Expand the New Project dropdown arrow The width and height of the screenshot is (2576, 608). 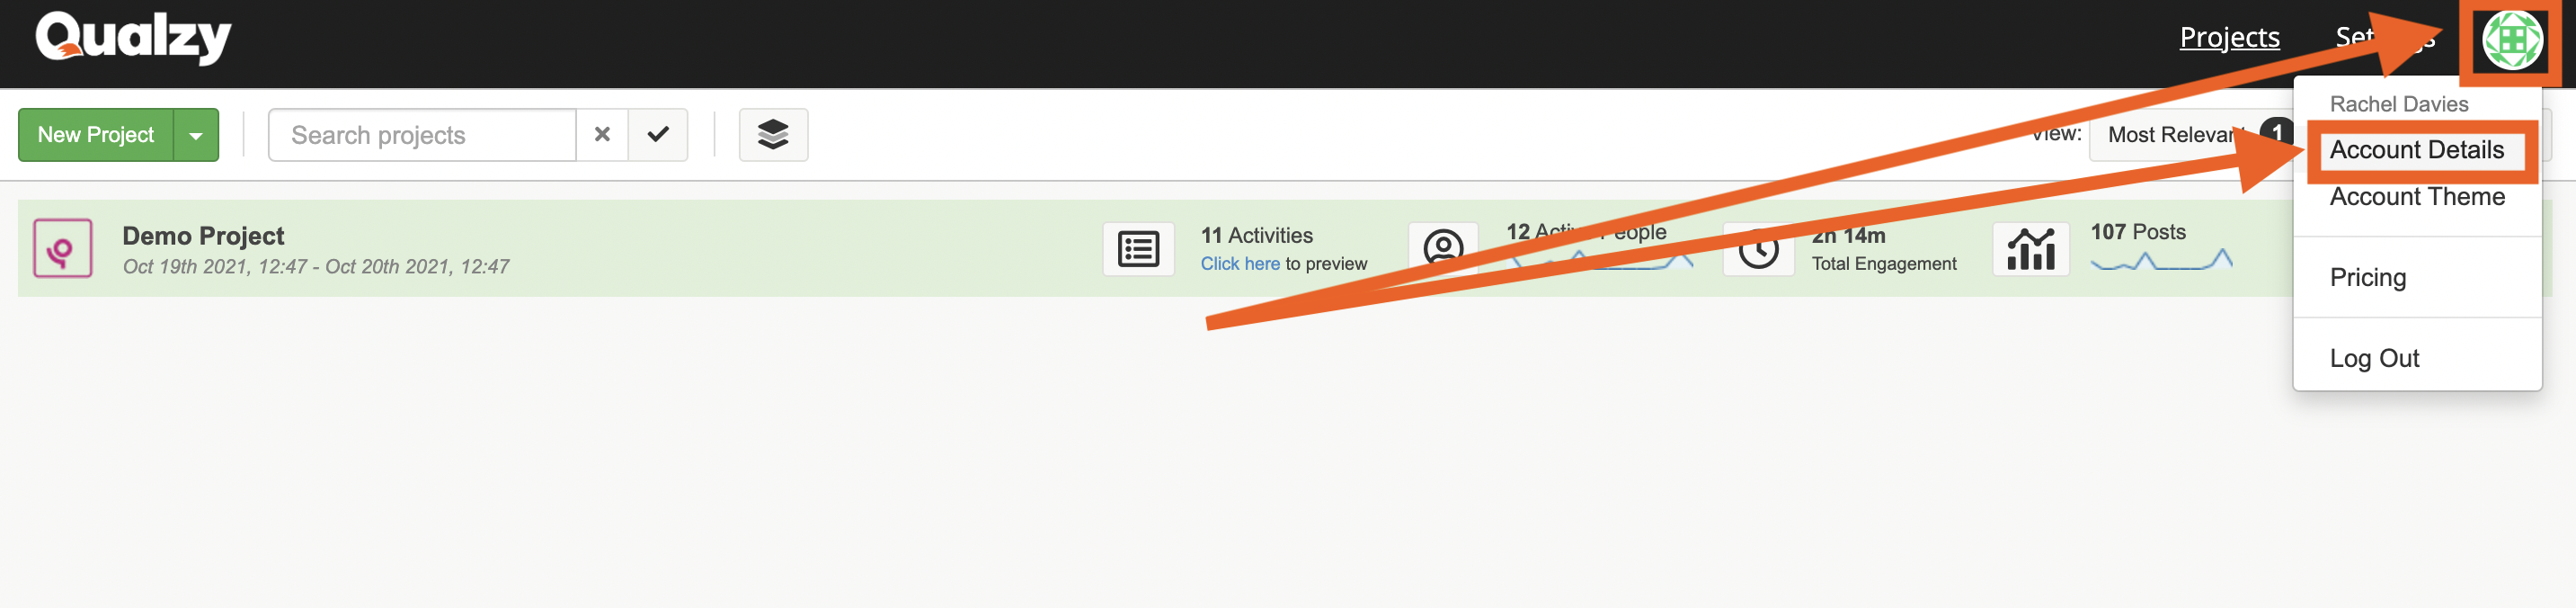tap(196, 135)
